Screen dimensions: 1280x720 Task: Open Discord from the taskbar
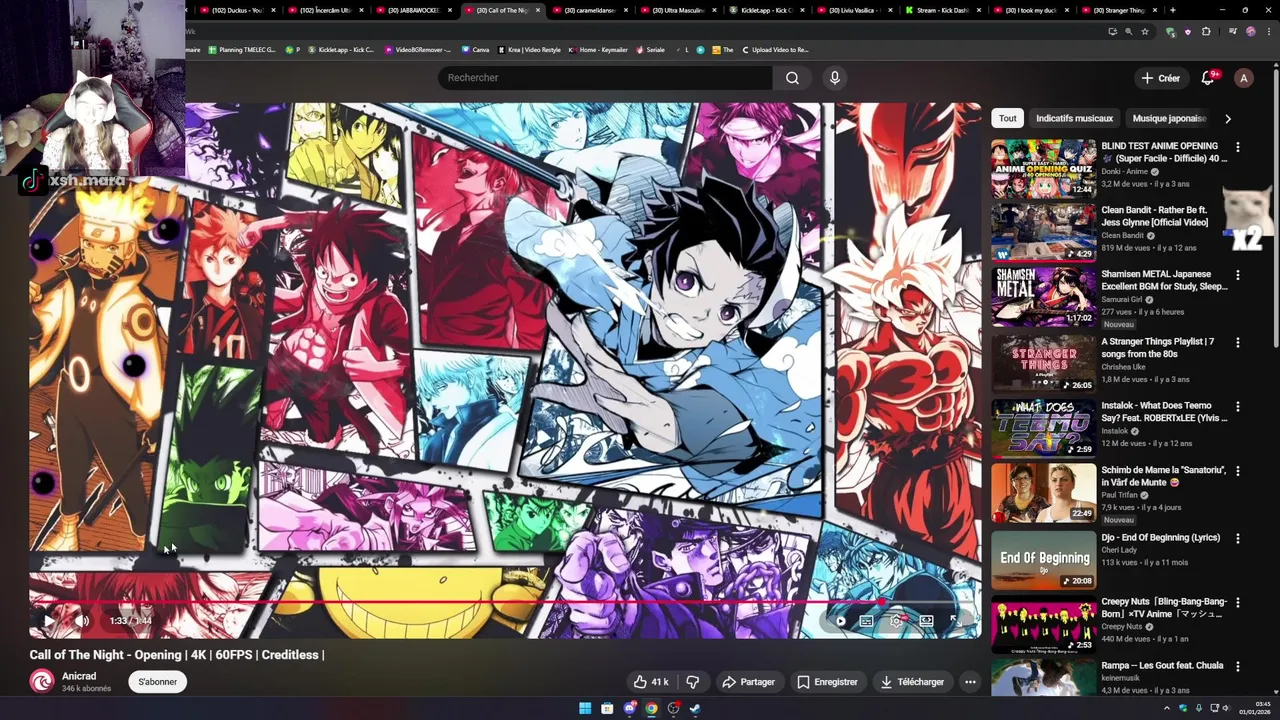[629, 709]
